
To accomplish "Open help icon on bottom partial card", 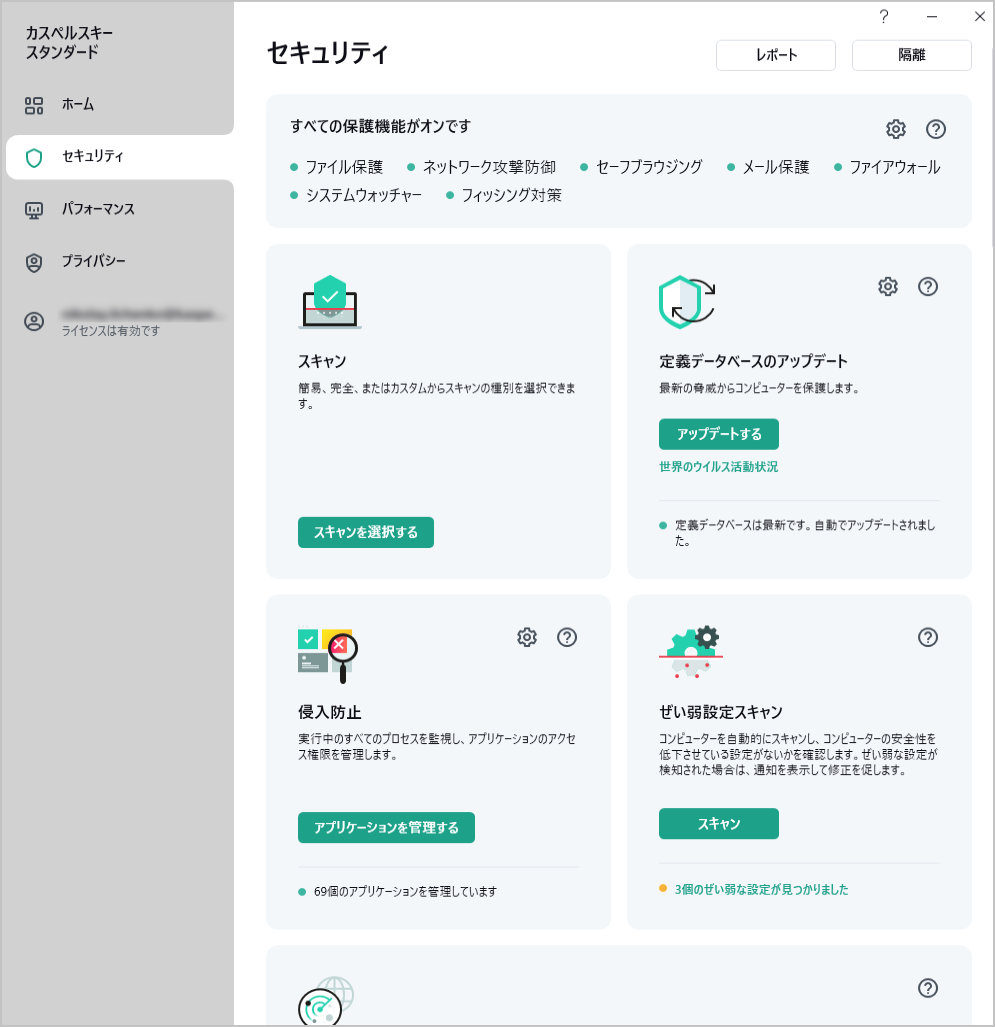I will [928, 988].
